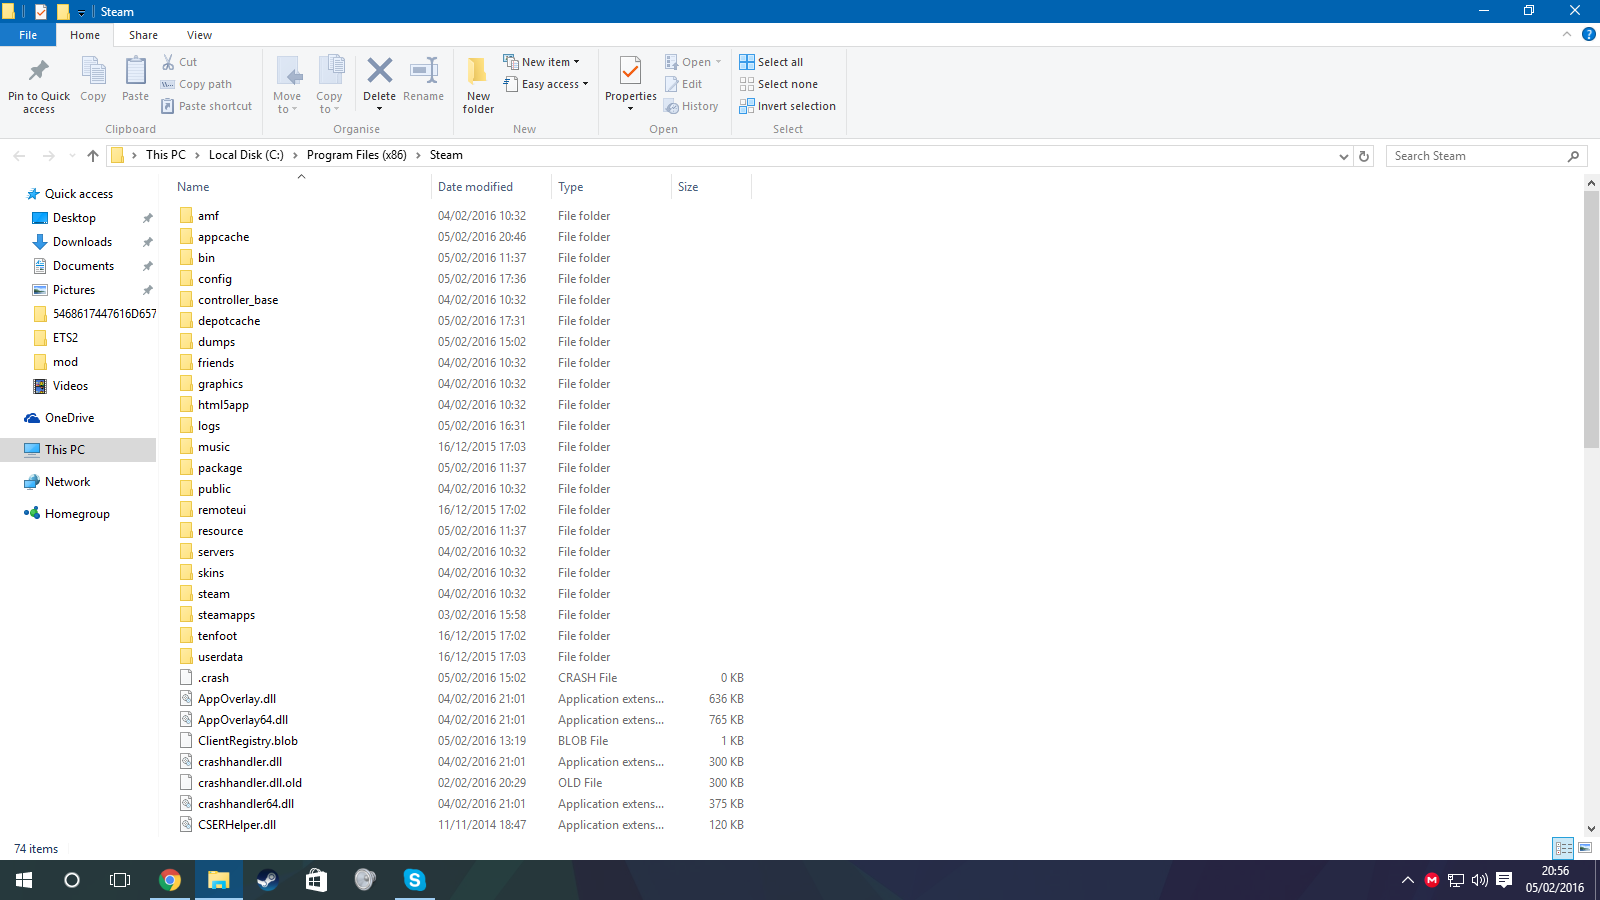Screen dimensions: 1600x900
Task: Click Select all in ribbon
Action: [x=771, y=62]
